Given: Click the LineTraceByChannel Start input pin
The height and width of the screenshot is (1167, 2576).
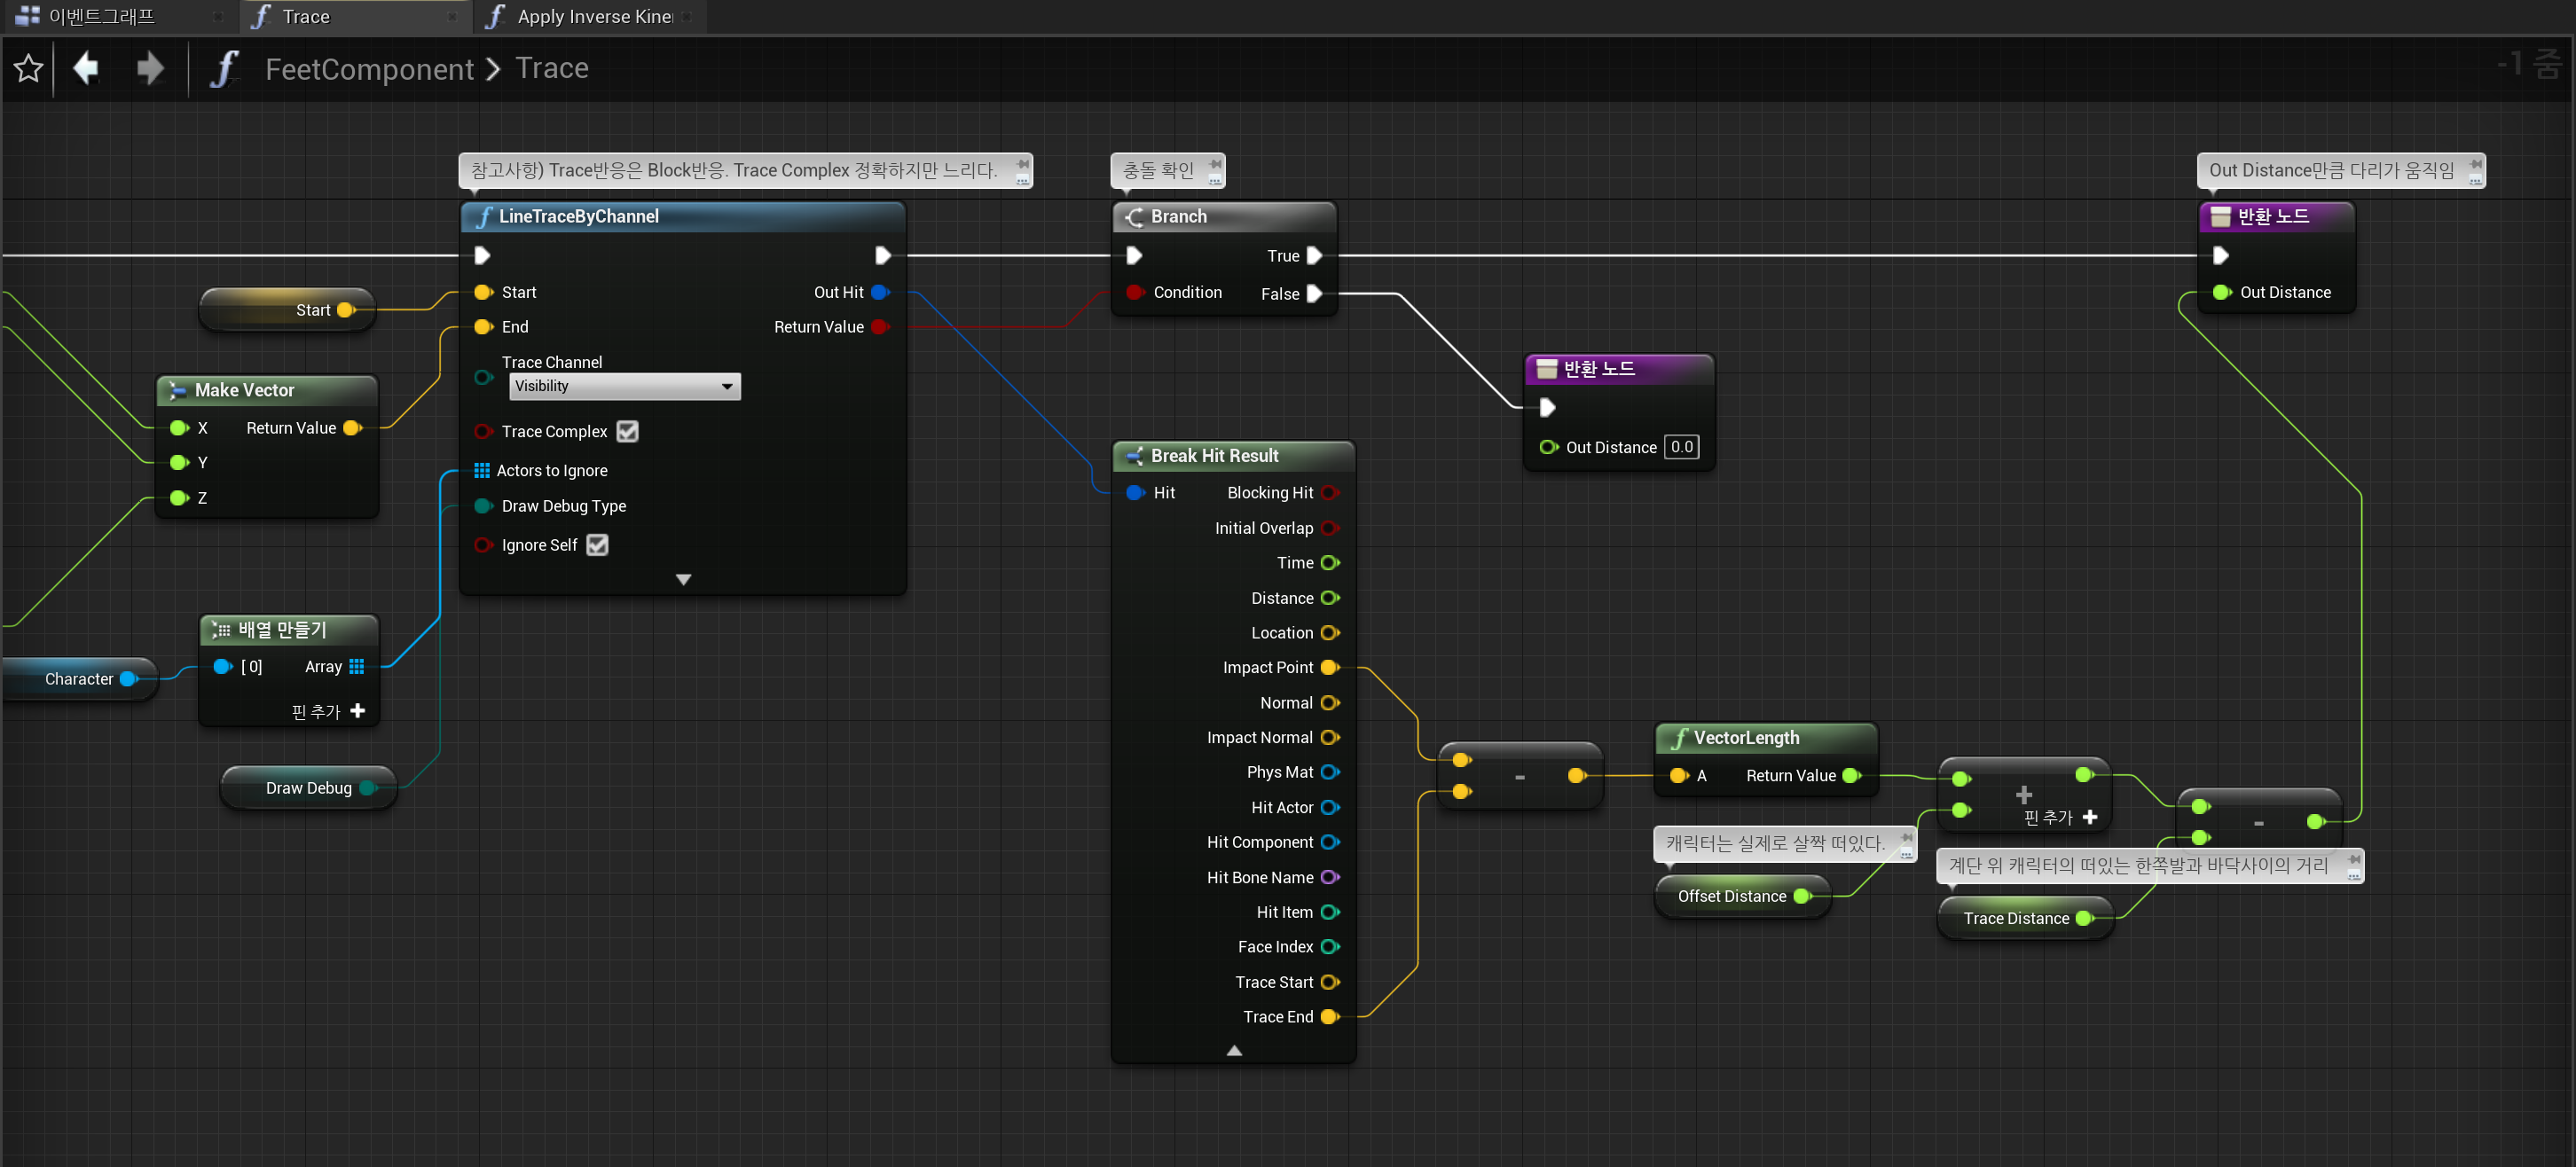Looking at the screenshot, I should [x=483, y=292].
